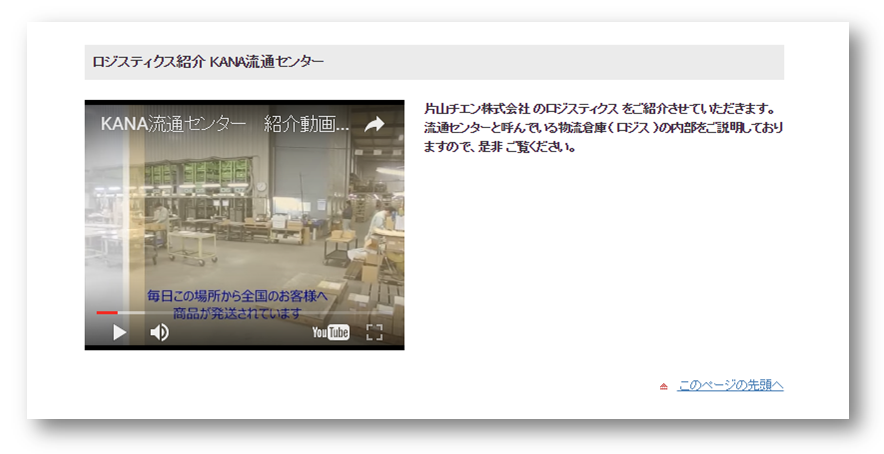Share the video with the arrow icon
Viewport: 884px width, 454px height.
coord(374,125)
